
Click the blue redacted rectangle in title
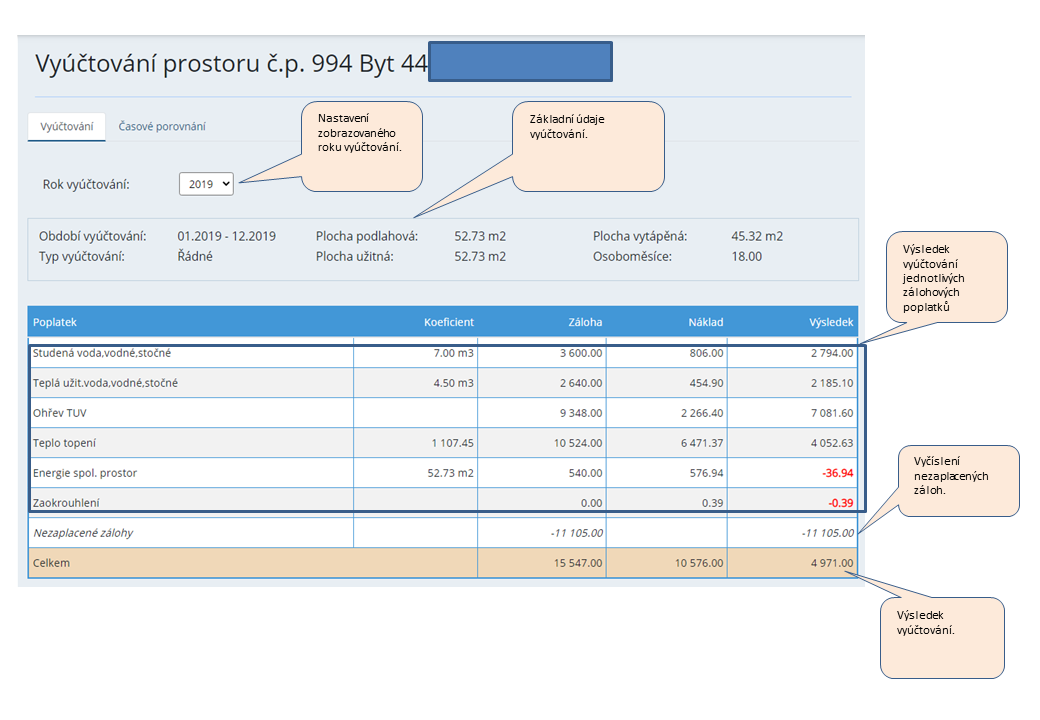520,62
